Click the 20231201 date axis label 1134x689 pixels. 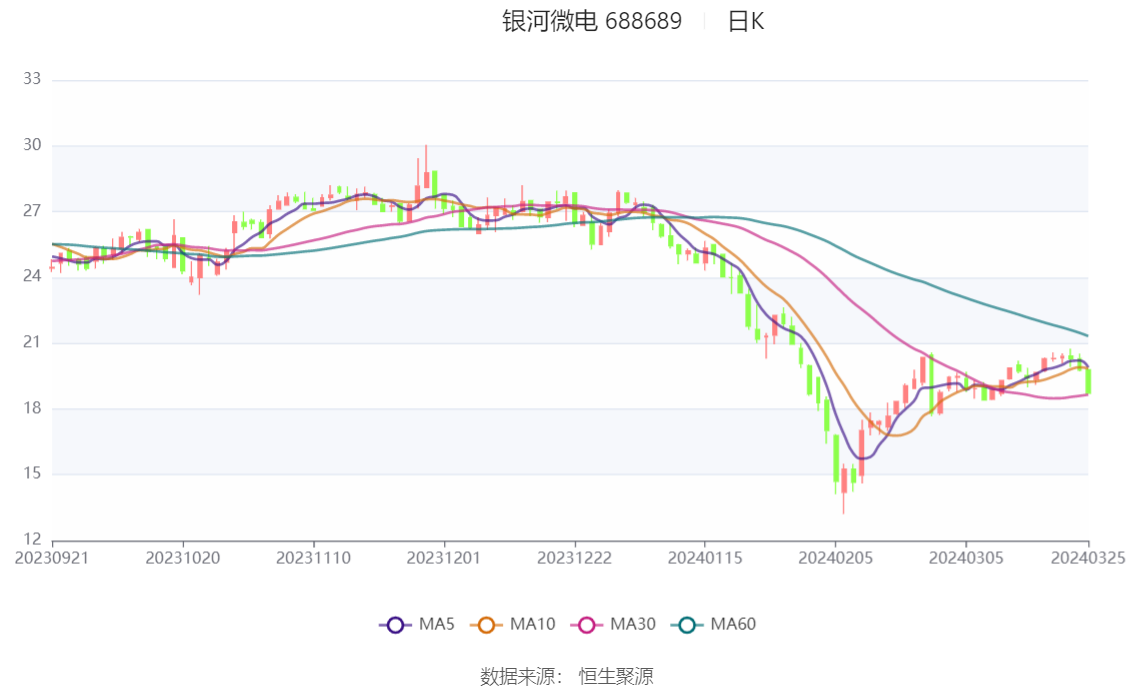[443, 558]
